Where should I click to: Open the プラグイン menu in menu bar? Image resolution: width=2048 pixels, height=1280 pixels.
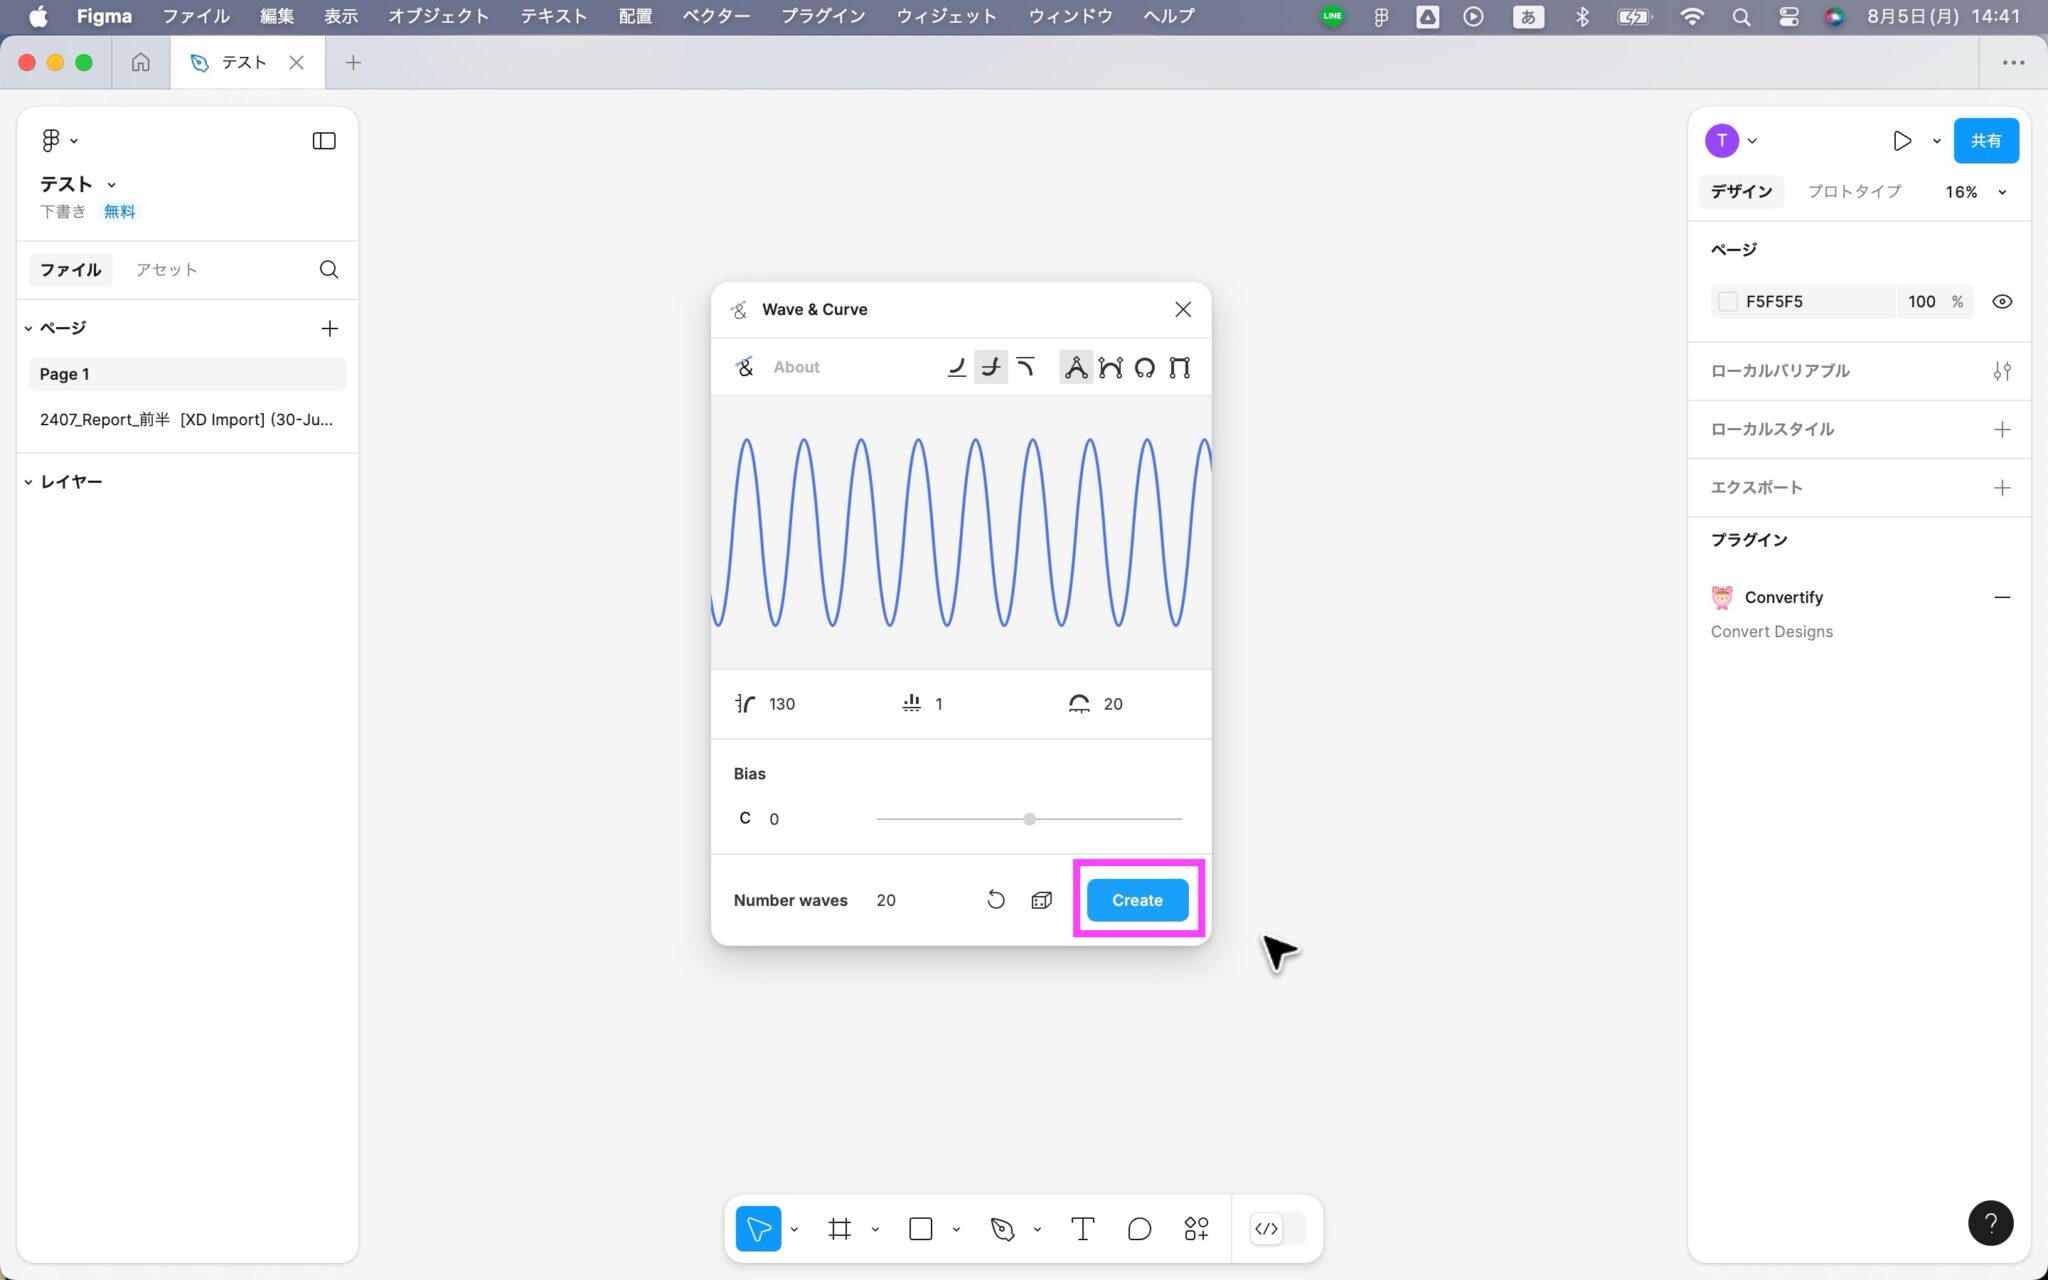822,16
